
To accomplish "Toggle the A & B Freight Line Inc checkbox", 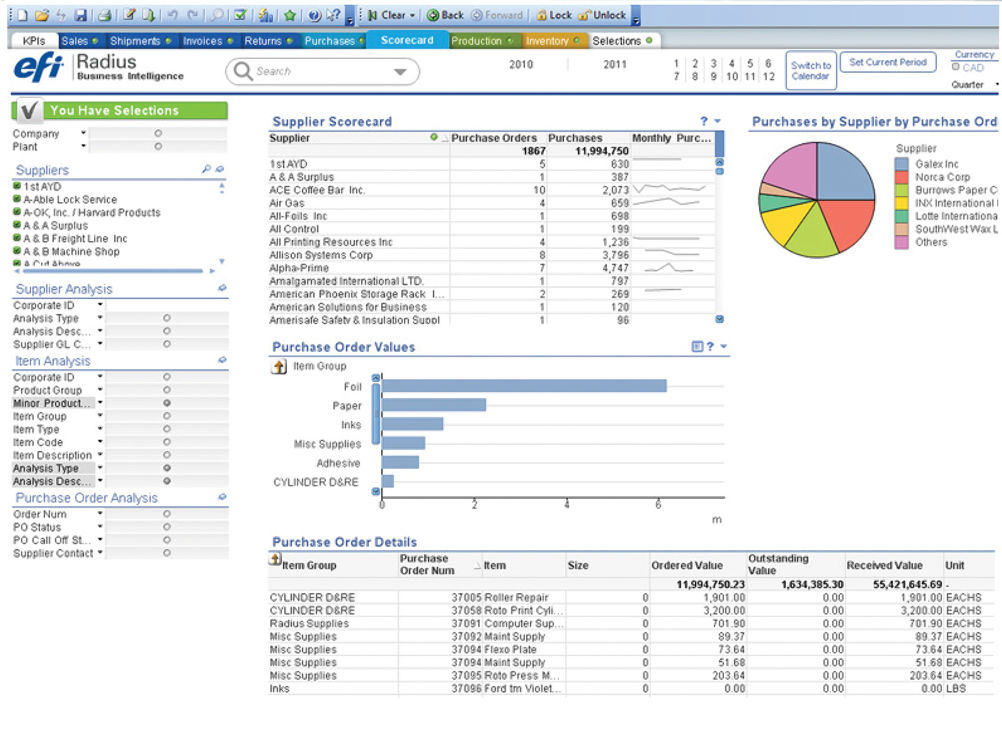I will tap(17, 238).
